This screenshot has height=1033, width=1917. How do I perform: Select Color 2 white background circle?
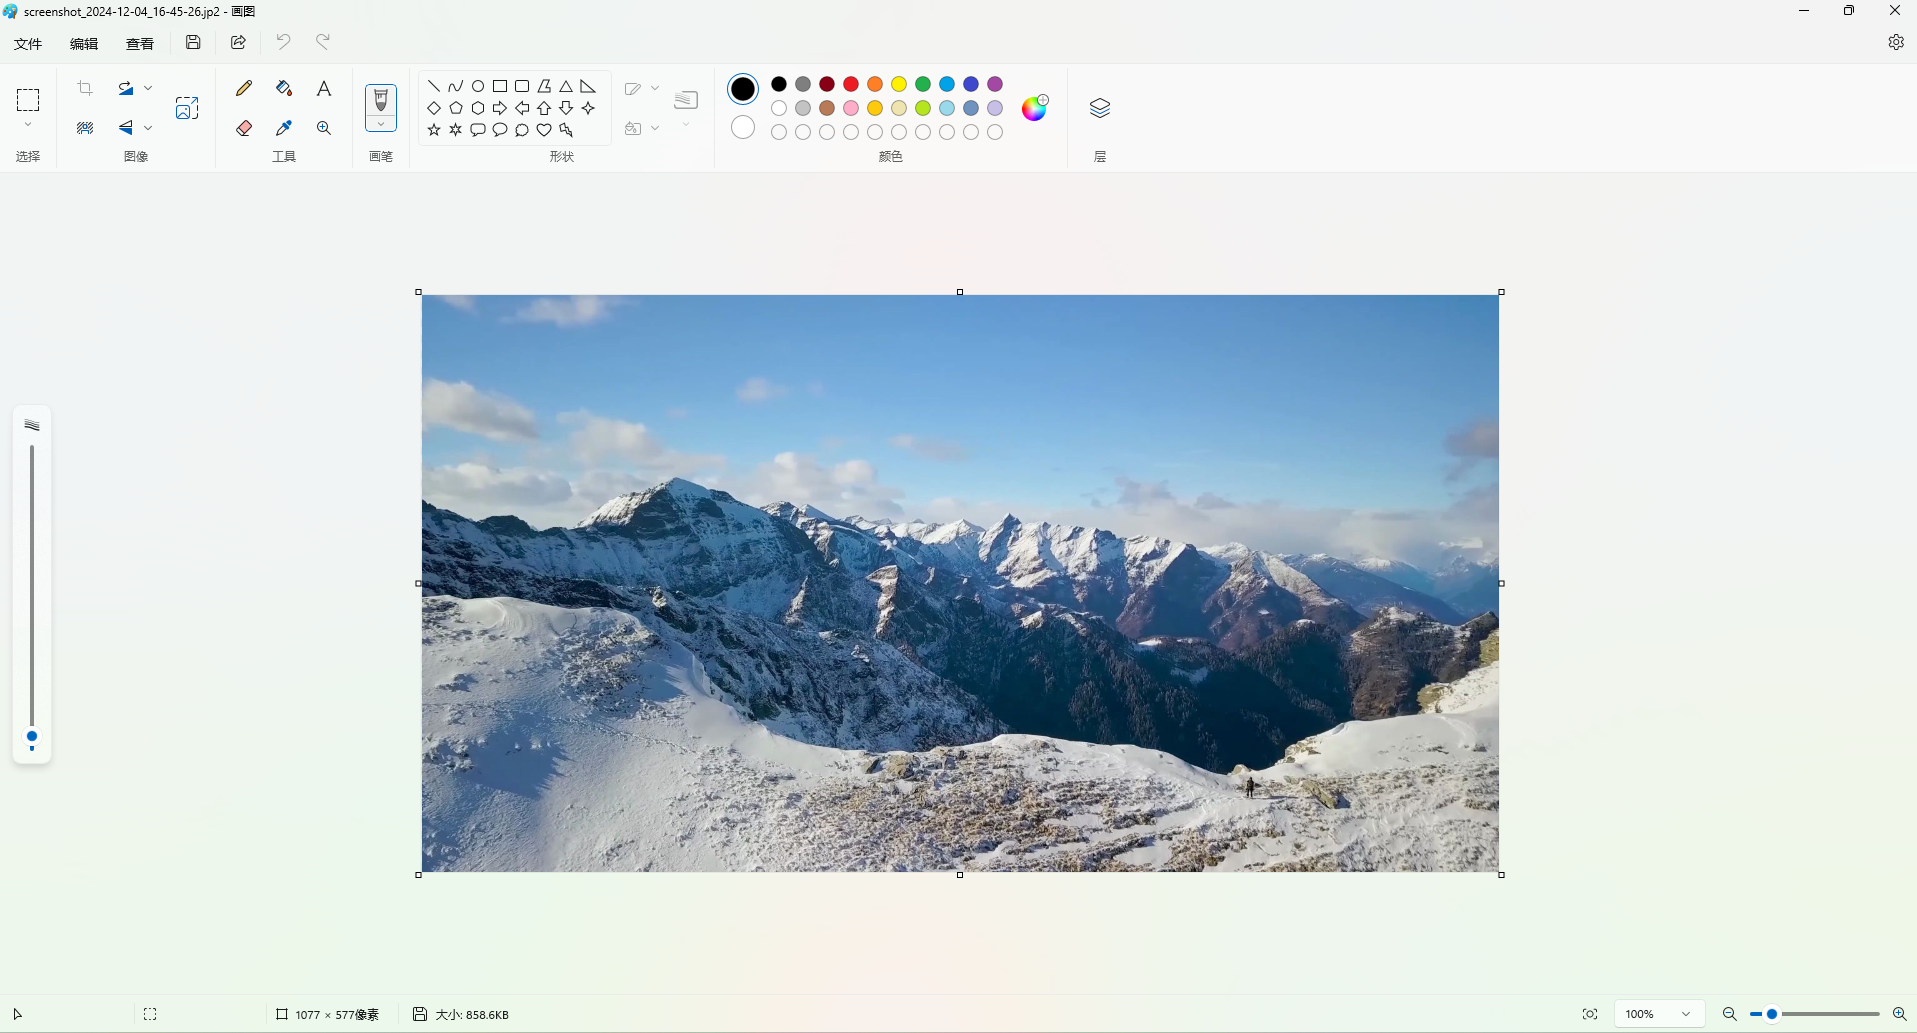743,127
